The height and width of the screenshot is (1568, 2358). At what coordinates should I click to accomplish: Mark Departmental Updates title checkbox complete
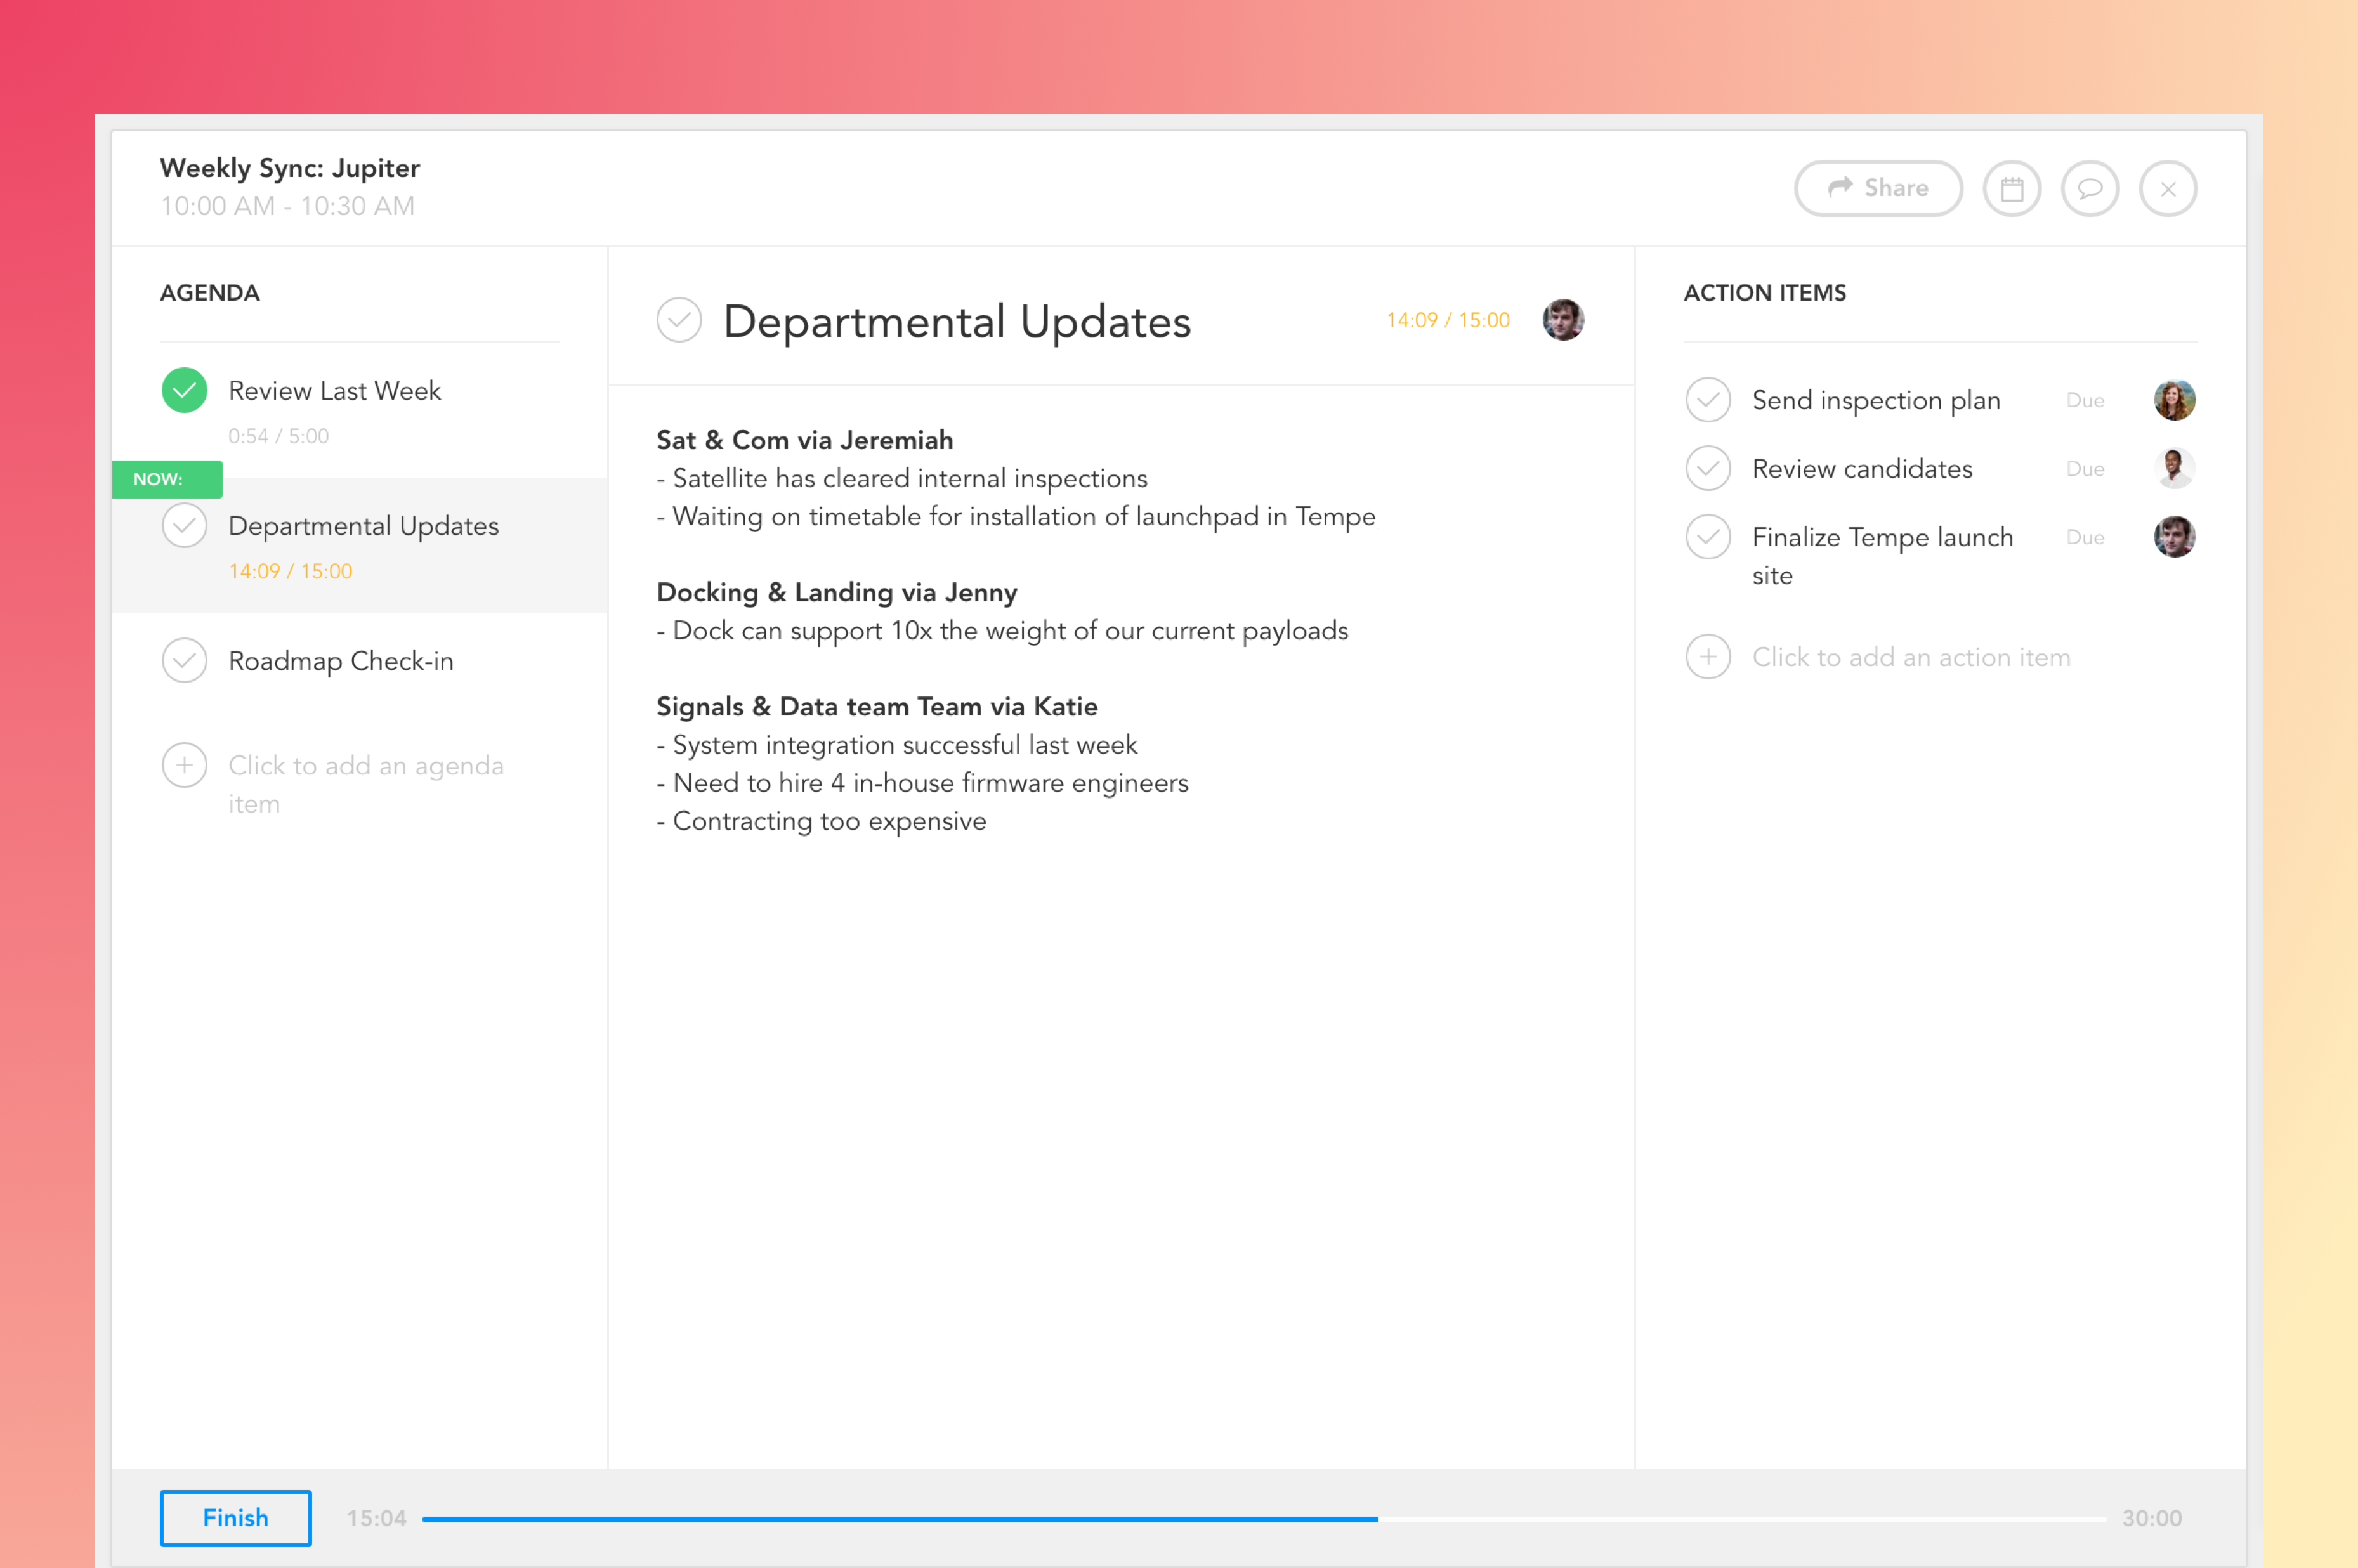(x=679, y=320)
